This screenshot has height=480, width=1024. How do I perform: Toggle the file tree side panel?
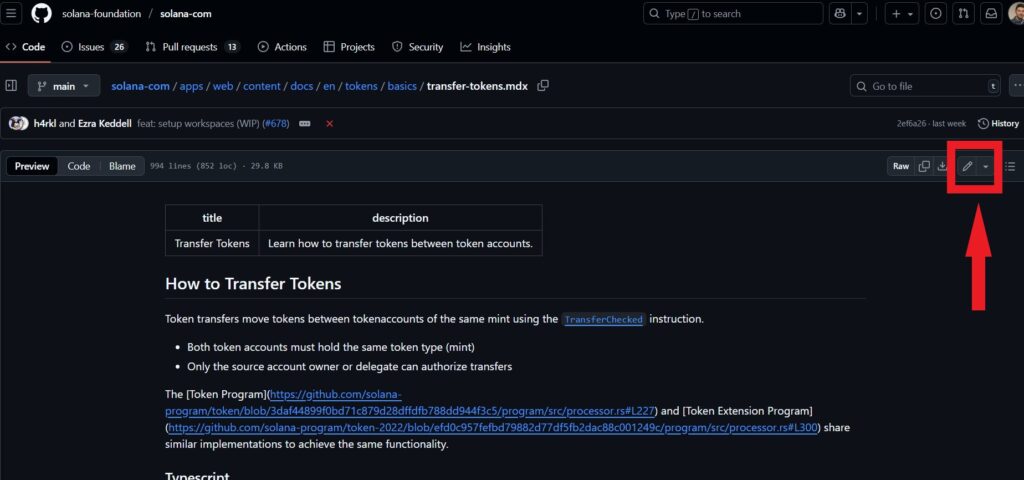[12, 86]
